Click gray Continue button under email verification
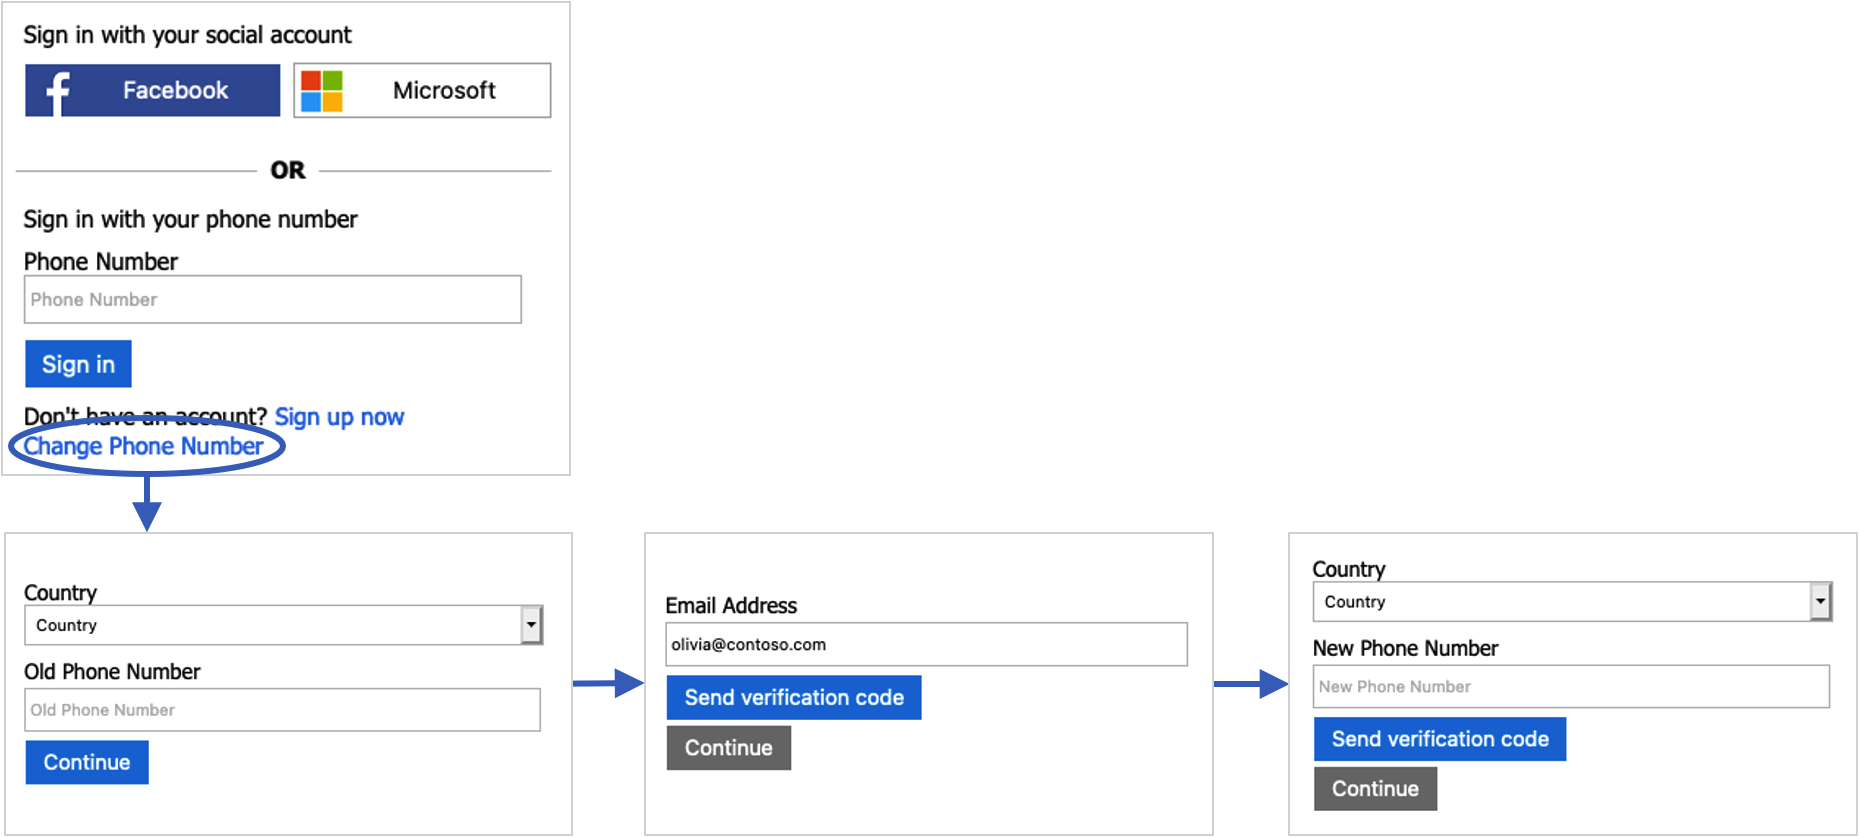The height and width of the screenshot is (837, 1859). pos(729,748)
